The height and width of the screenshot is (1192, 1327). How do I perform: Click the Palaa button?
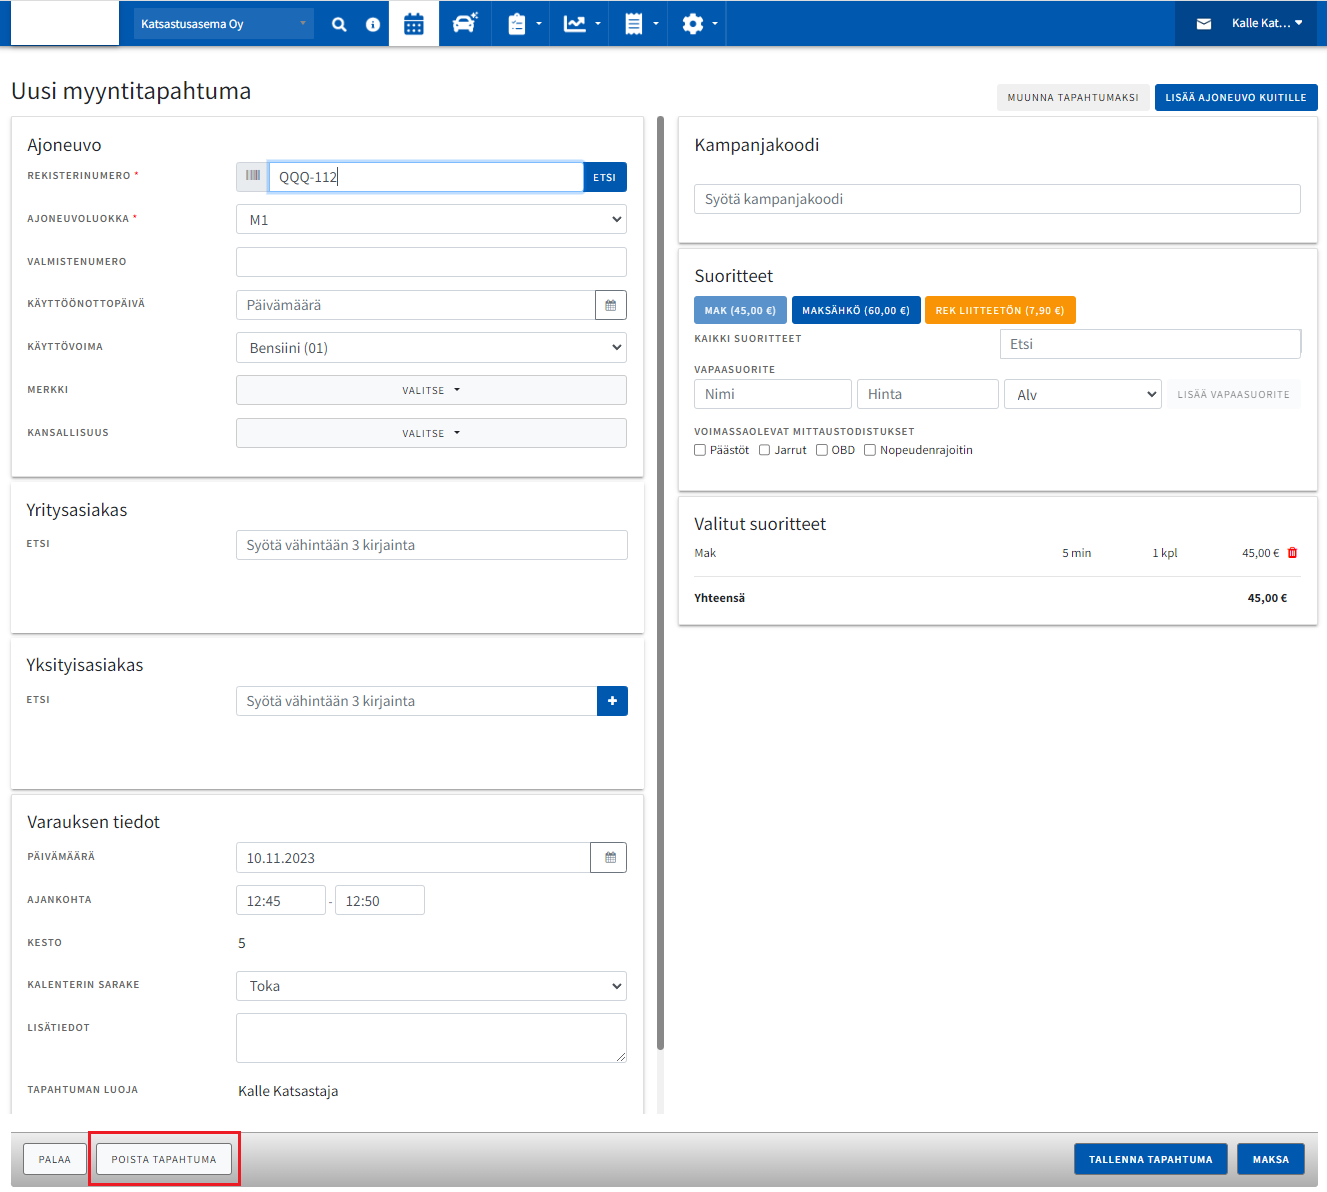(x=55, y=1159)
